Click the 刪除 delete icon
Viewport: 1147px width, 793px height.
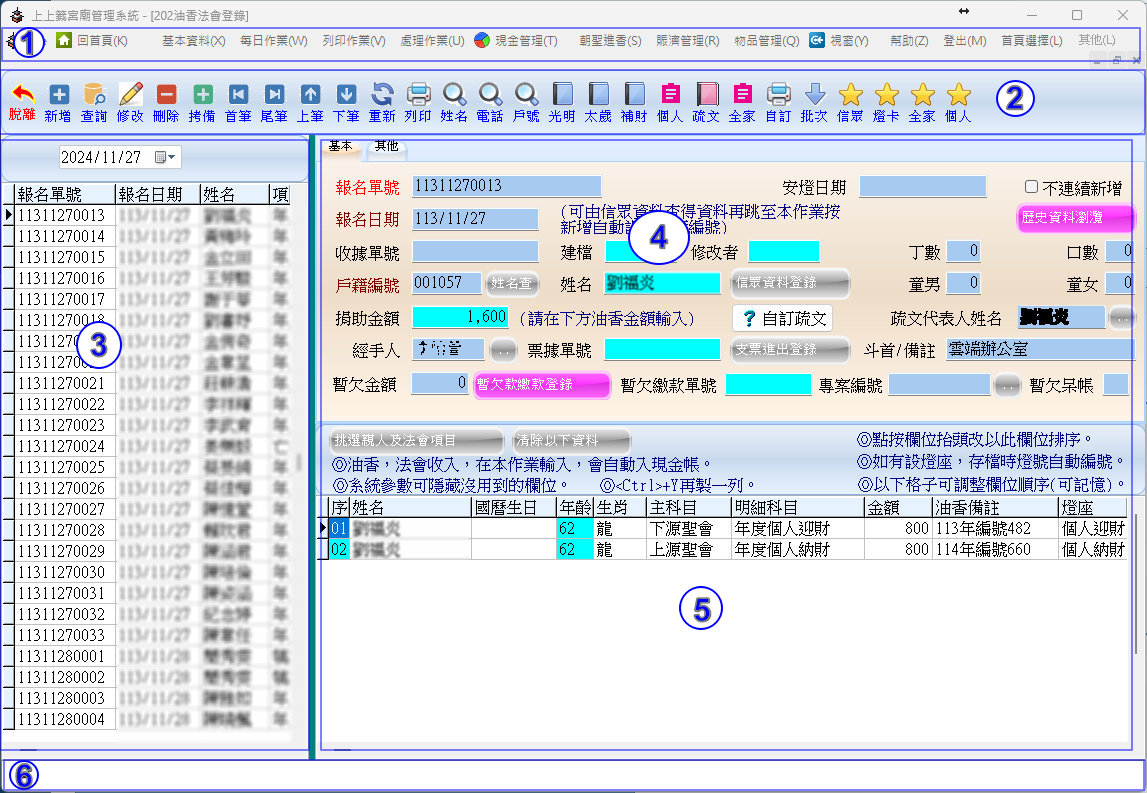(x=166, y=96)
